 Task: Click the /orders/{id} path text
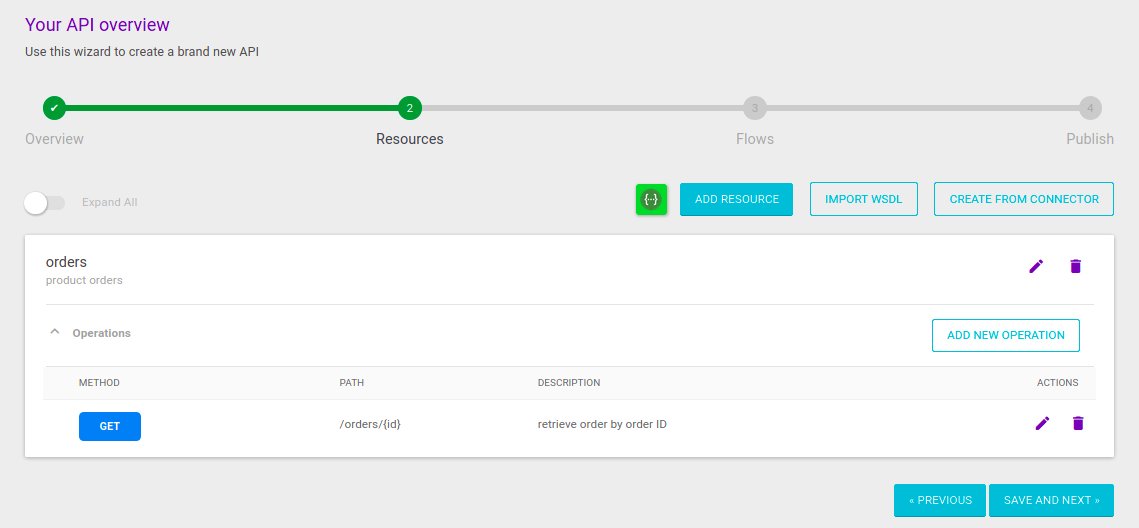point(370,425)
